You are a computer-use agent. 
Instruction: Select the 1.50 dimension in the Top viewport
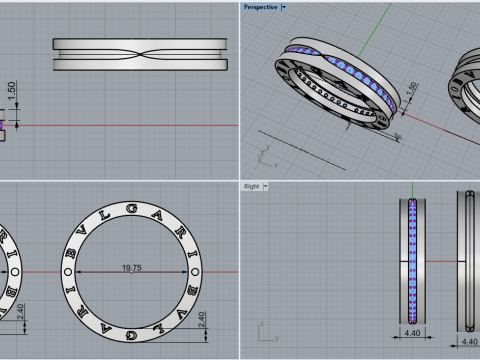11,91
